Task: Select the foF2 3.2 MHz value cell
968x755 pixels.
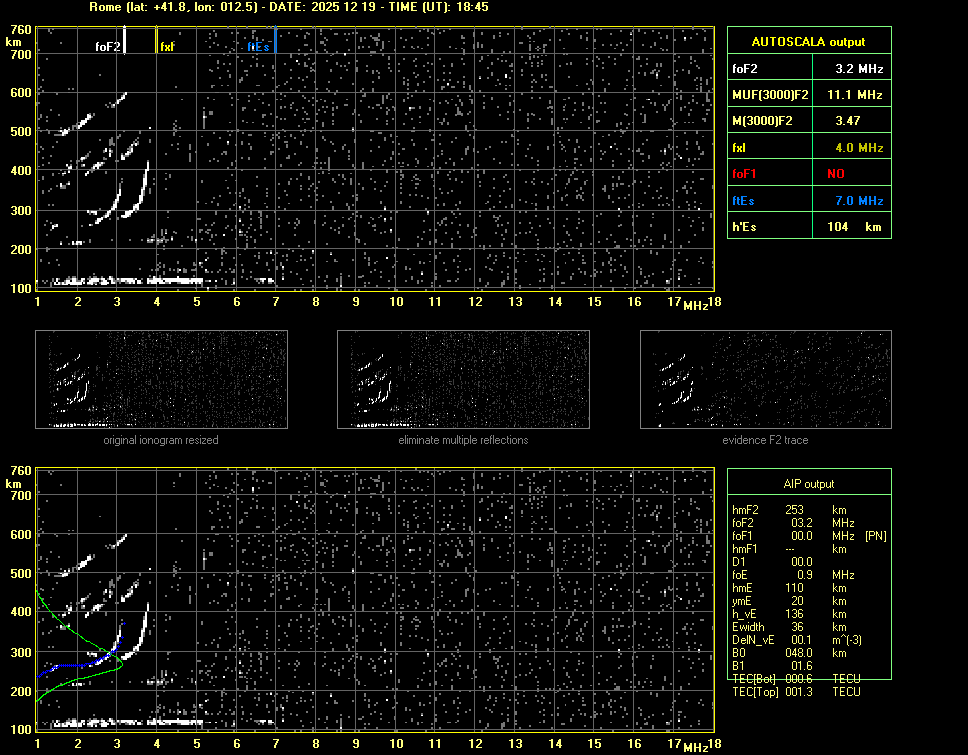Action: (x=859, y=69)
